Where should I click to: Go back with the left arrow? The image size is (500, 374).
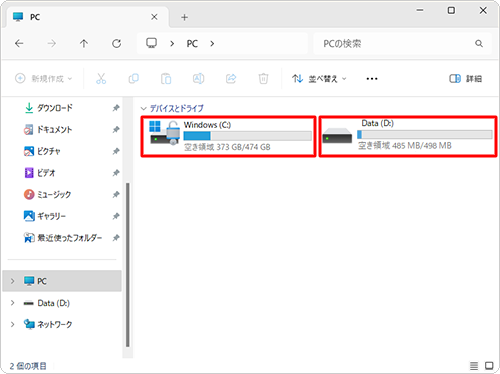click(19, 44)
